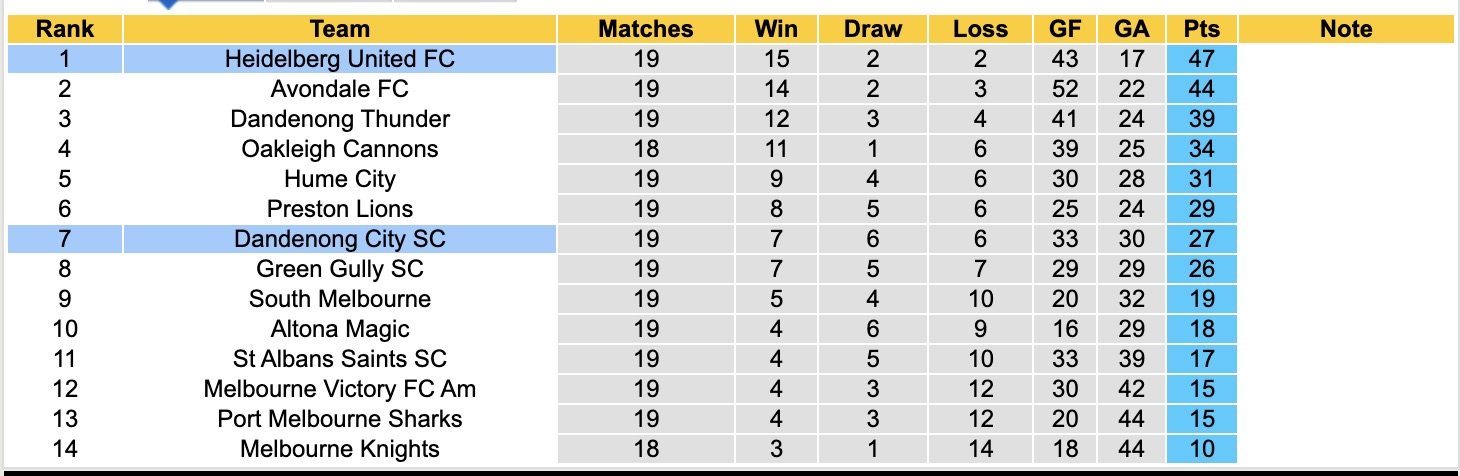Select rank 7 cell for Dandenong City
Viewport: 1460px width, 476px height.
(64, 239)
